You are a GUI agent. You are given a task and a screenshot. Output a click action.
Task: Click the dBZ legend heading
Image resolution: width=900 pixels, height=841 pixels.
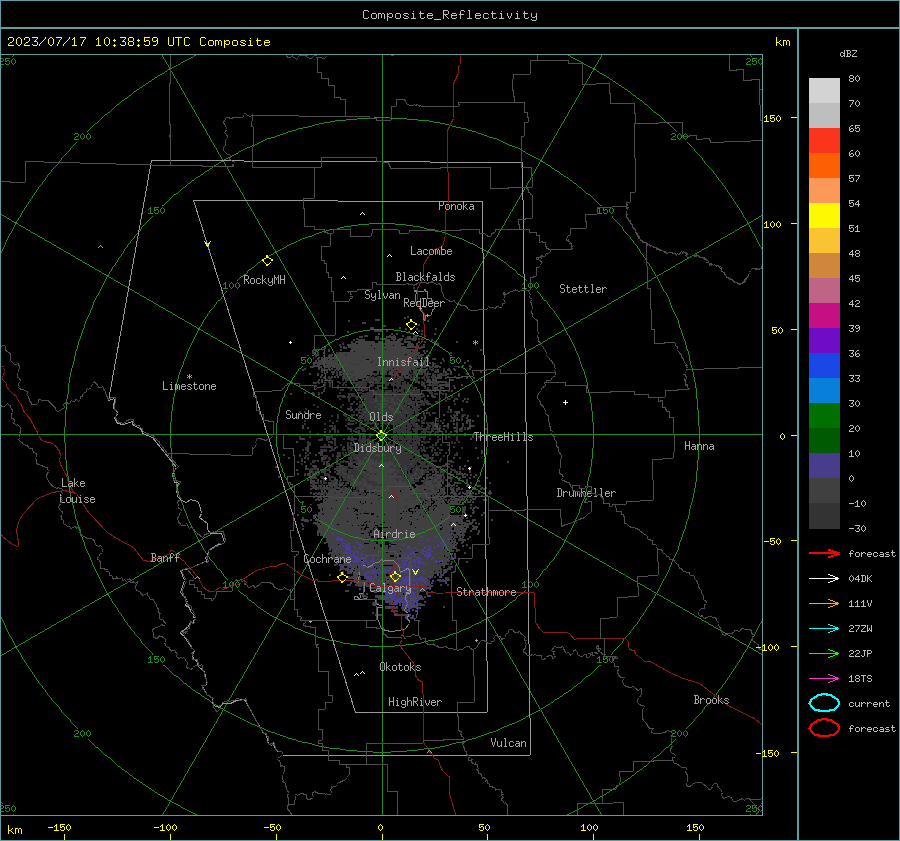[848, 53]
